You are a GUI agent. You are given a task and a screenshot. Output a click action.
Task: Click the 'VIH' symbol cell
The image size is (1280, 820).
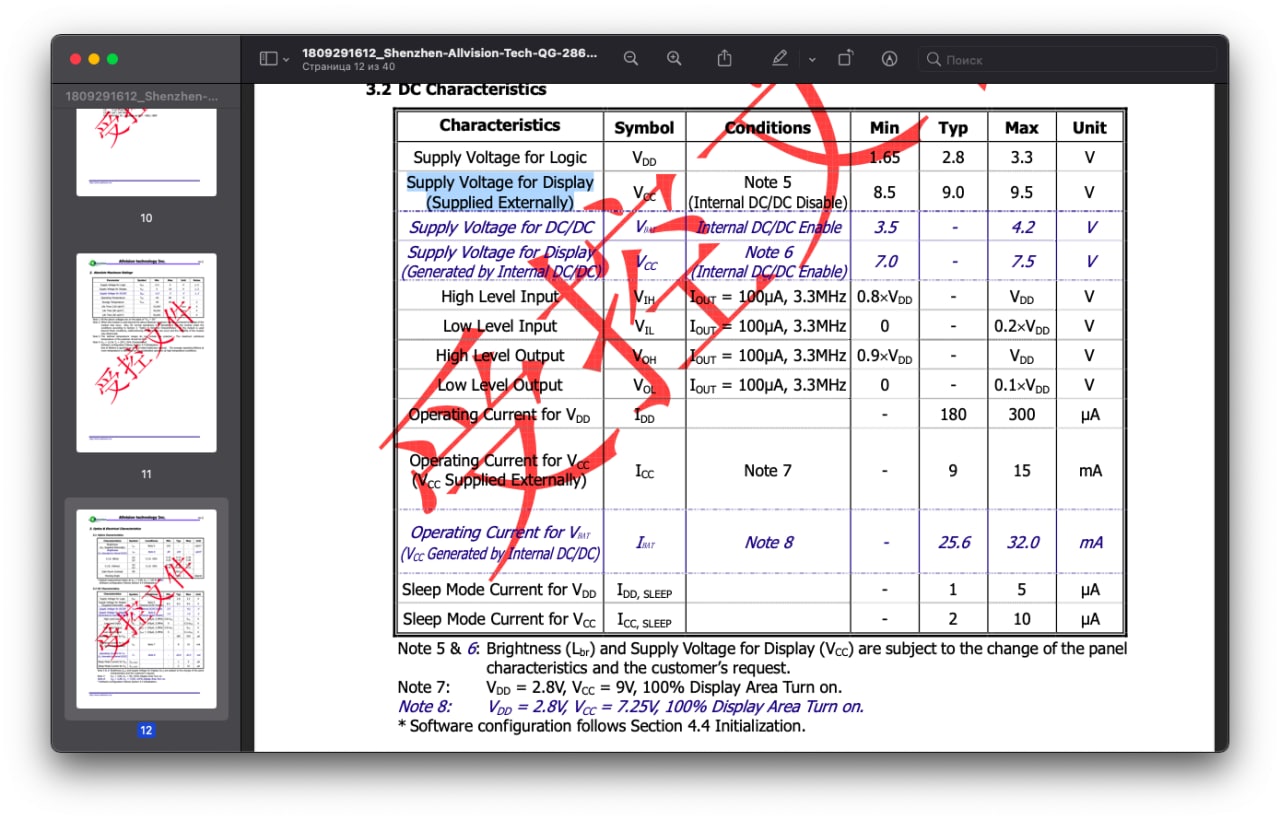coord(644,297)
